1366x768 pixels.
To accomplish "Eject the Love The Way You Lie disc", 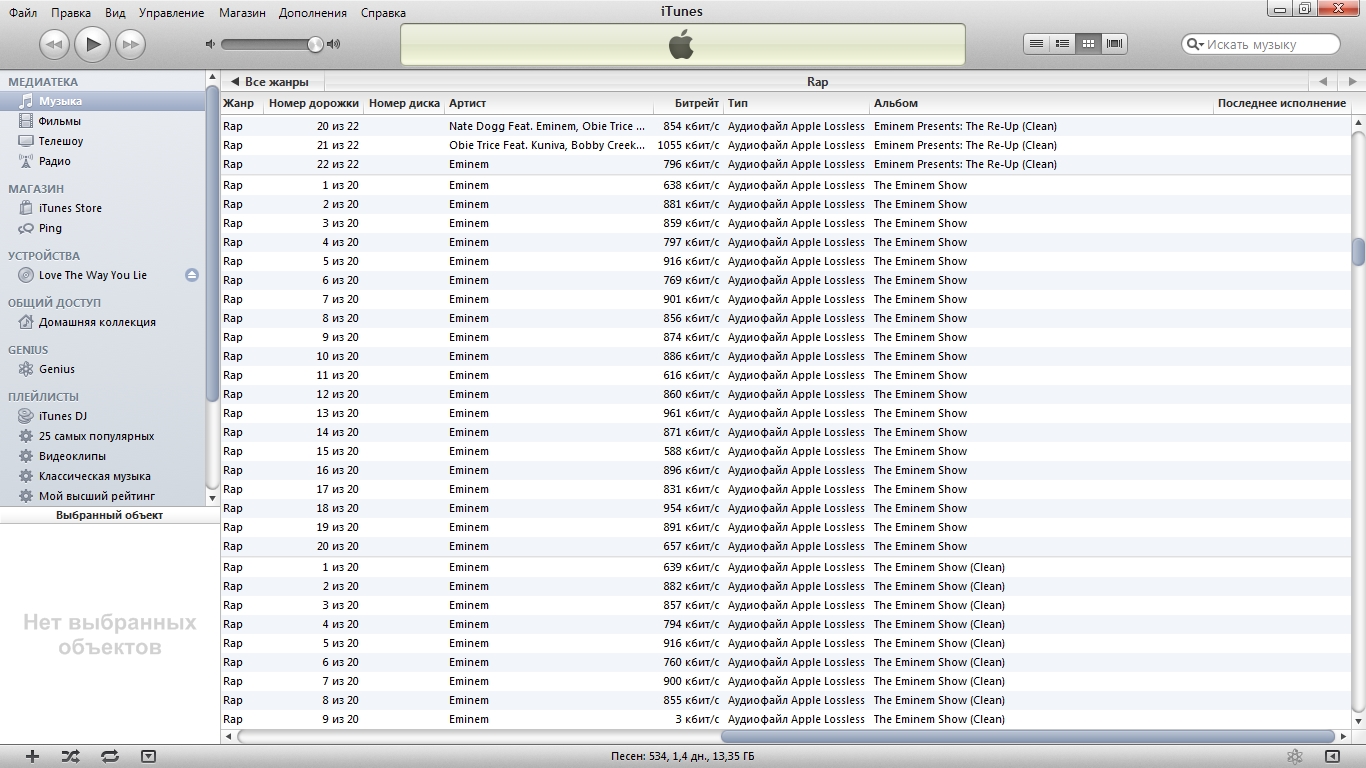I will (192, 275).
